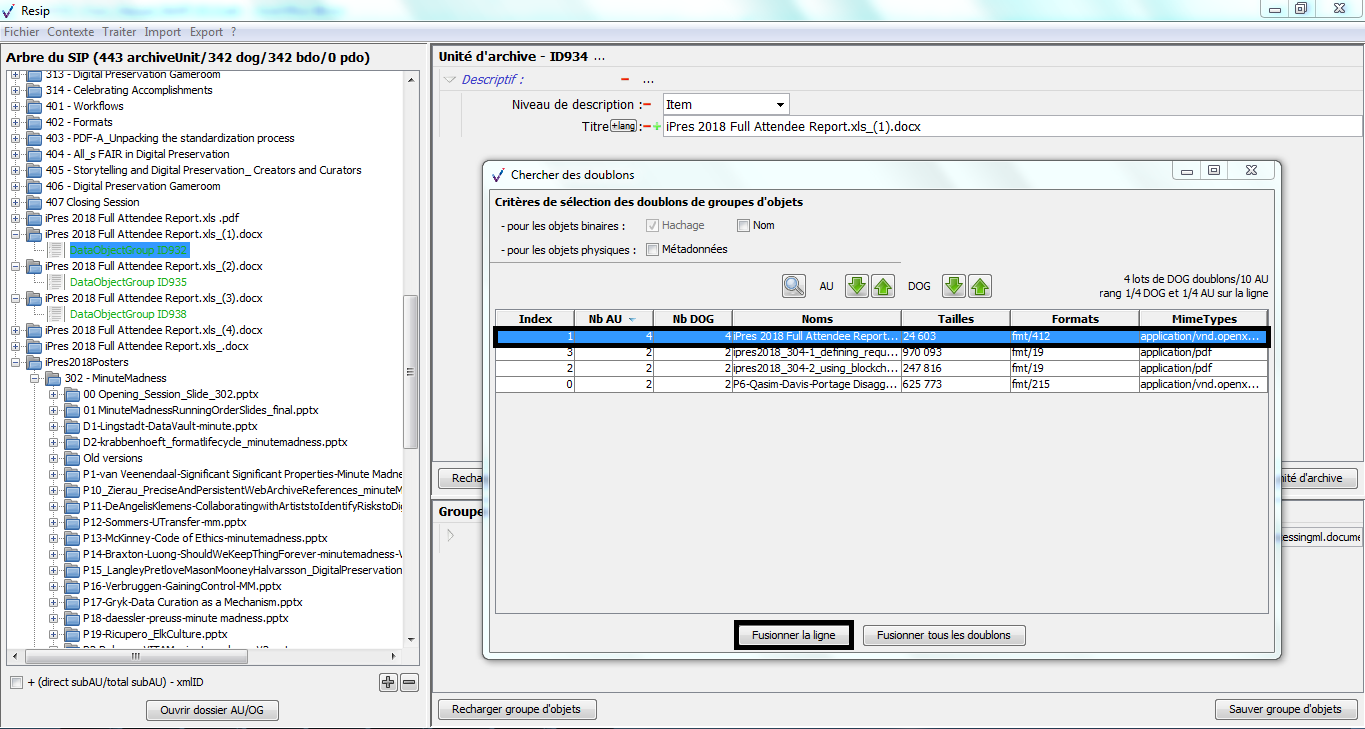Viewport: 1365px width, 729px height.
Task: Open the Export menu
Action: (207, 32)
